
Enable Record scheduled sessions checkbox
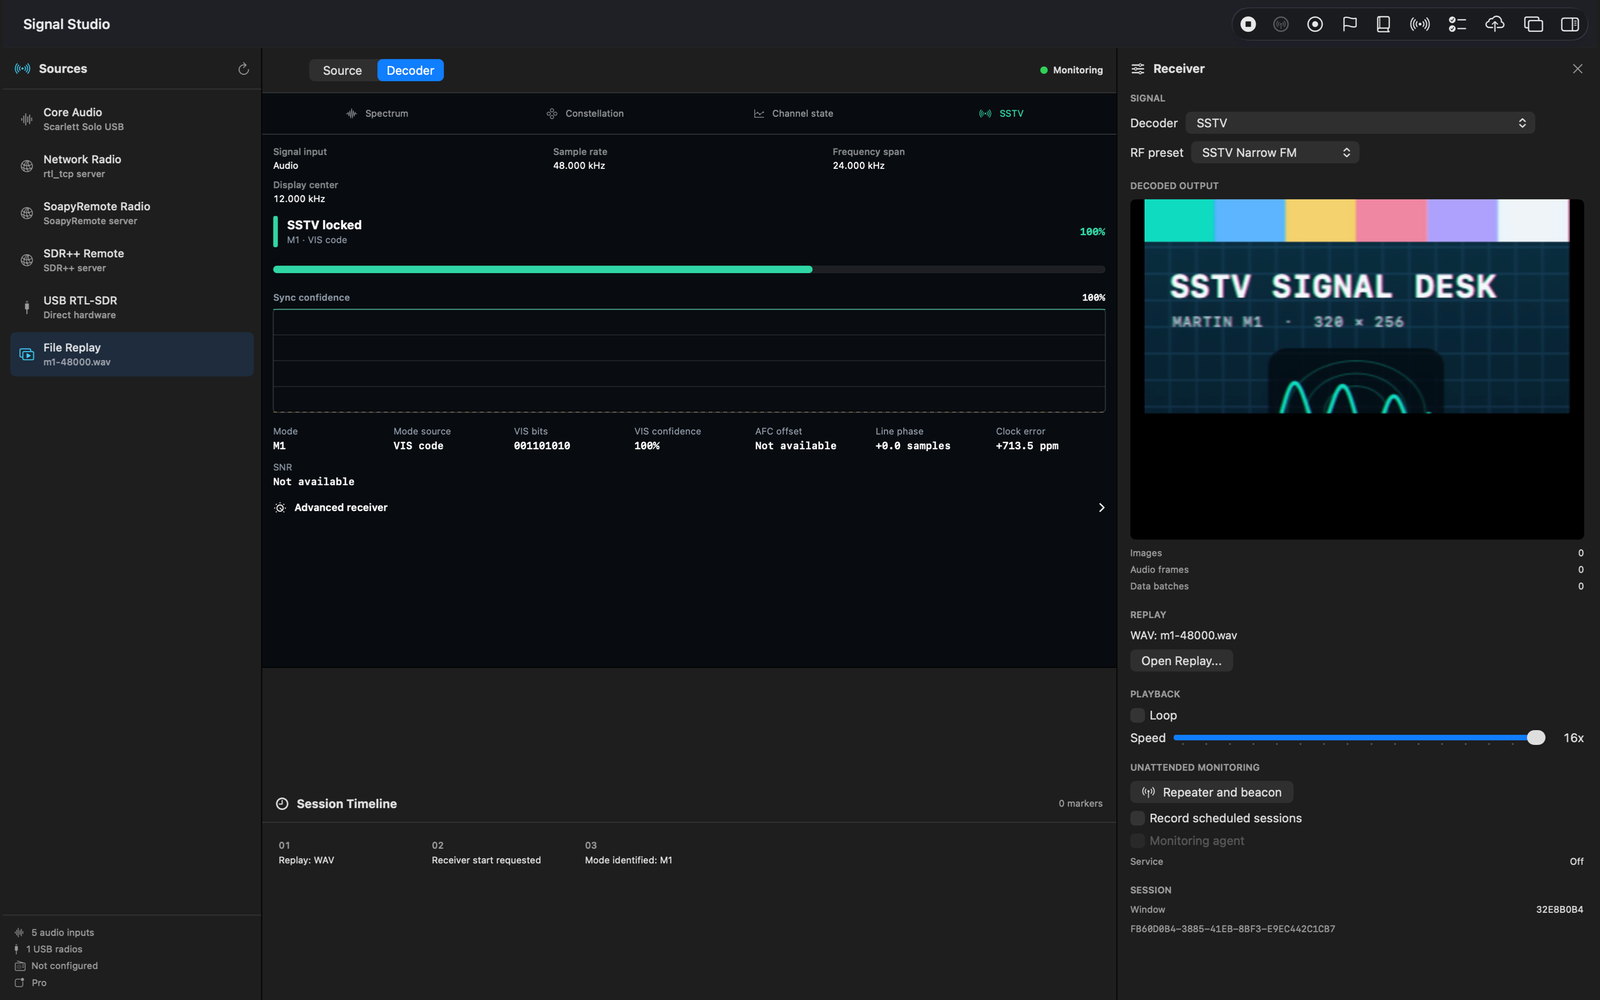(1137, 818)
